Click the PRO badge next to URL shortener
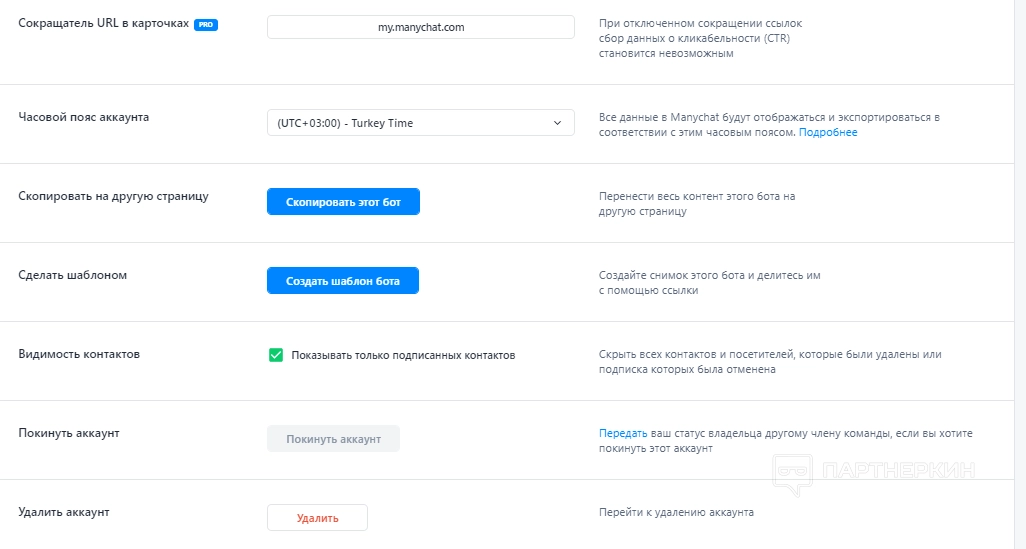 (x=206, y=25)
